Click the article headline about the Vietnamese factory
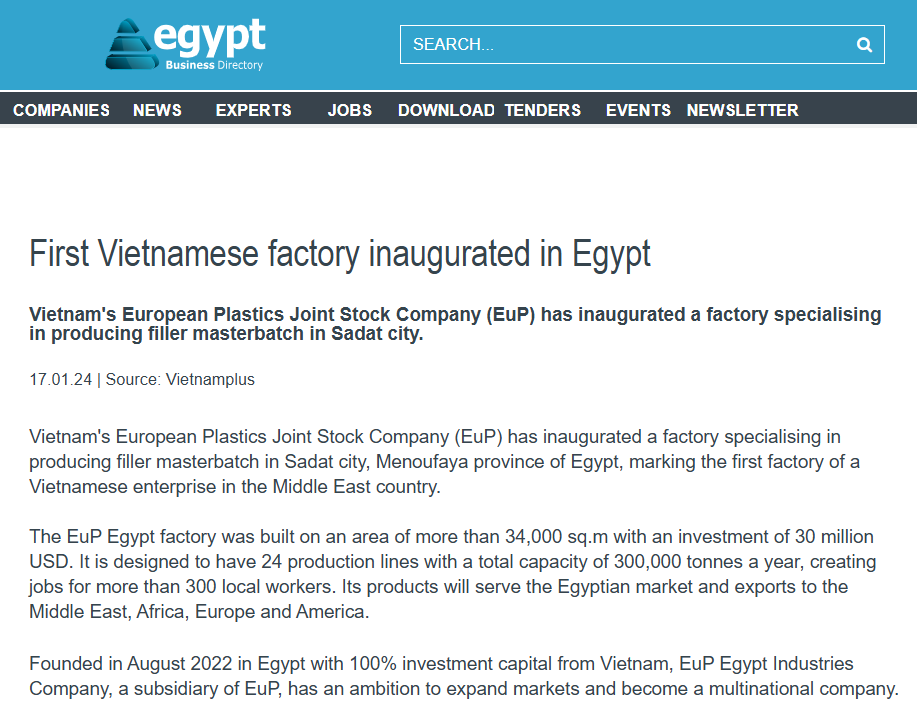 [339, 254]
